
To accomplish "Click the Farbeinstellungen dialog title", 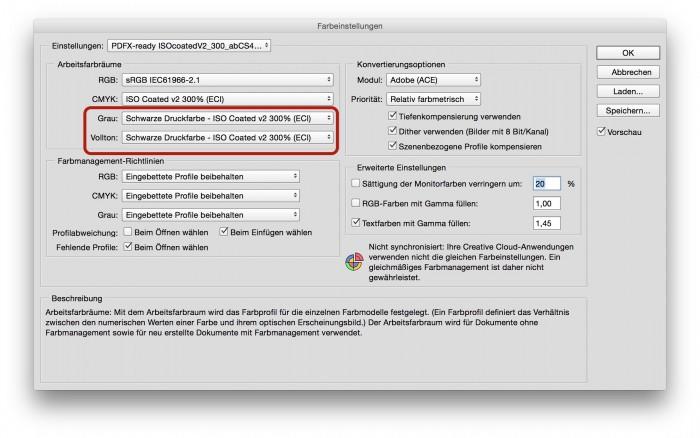I will pos(350,26).
